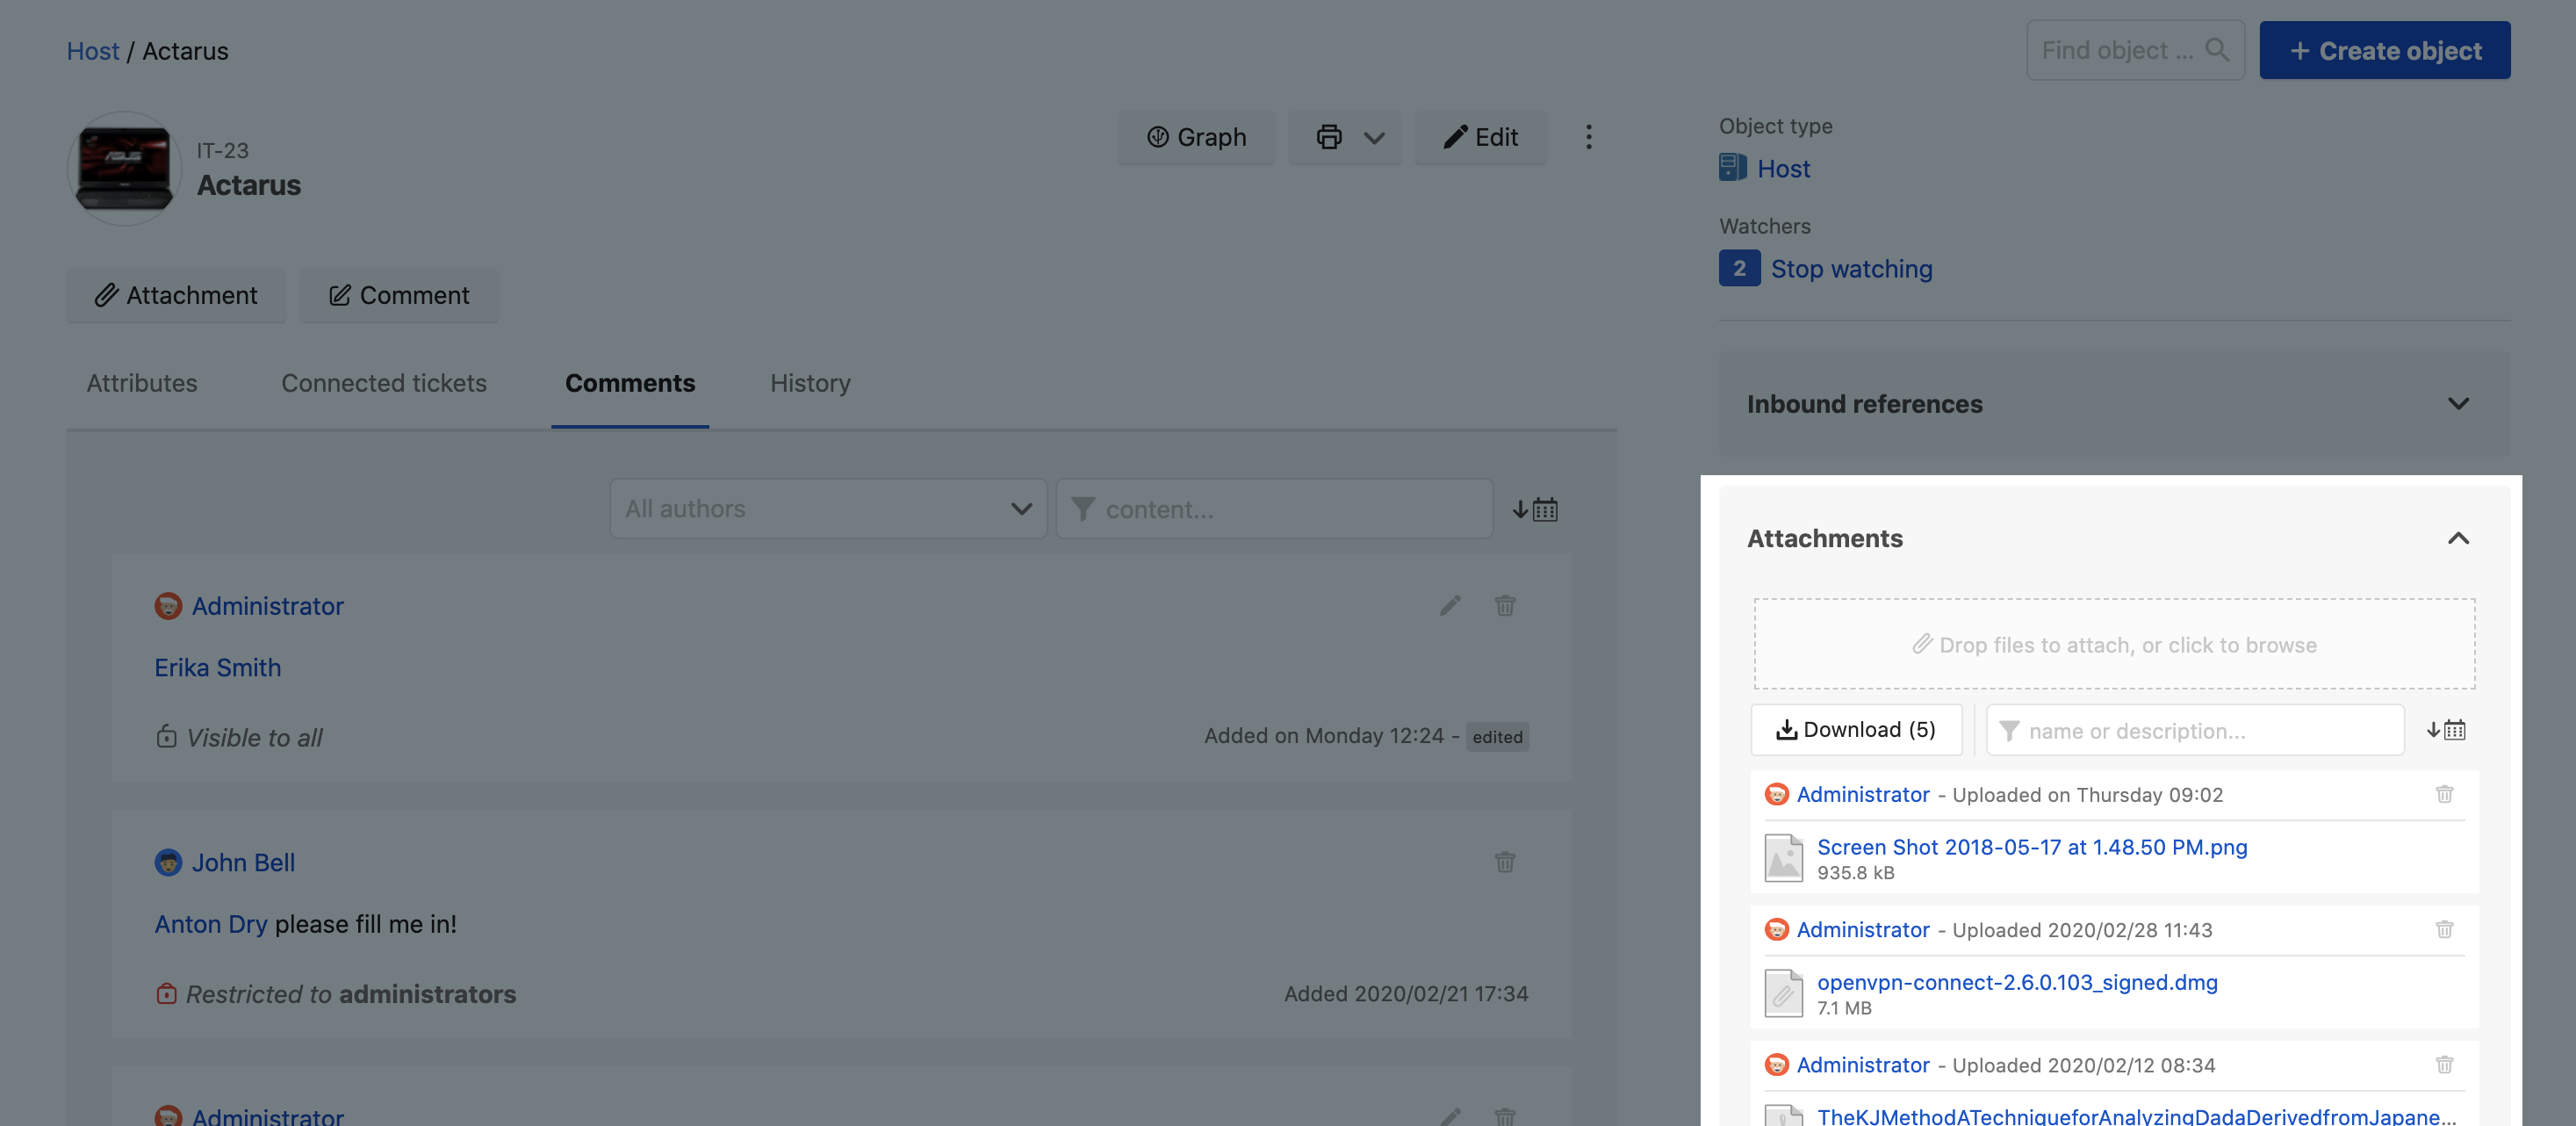Open the Connected tickets tab
The height and width of the screenshot is (1126, 2576).
click(383, 383)
